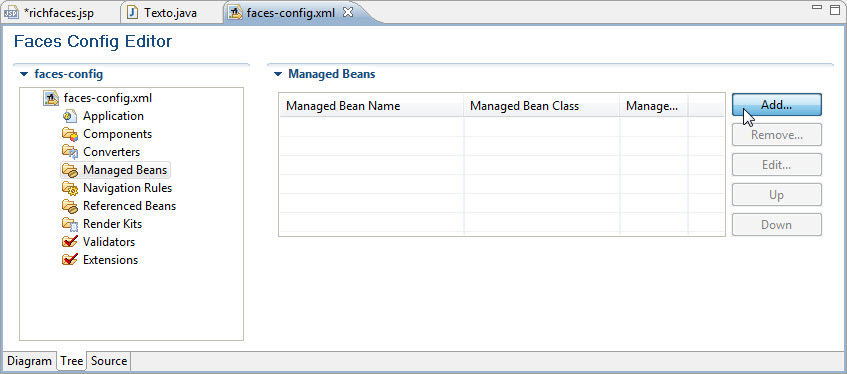Select Components in the tree

117,134
